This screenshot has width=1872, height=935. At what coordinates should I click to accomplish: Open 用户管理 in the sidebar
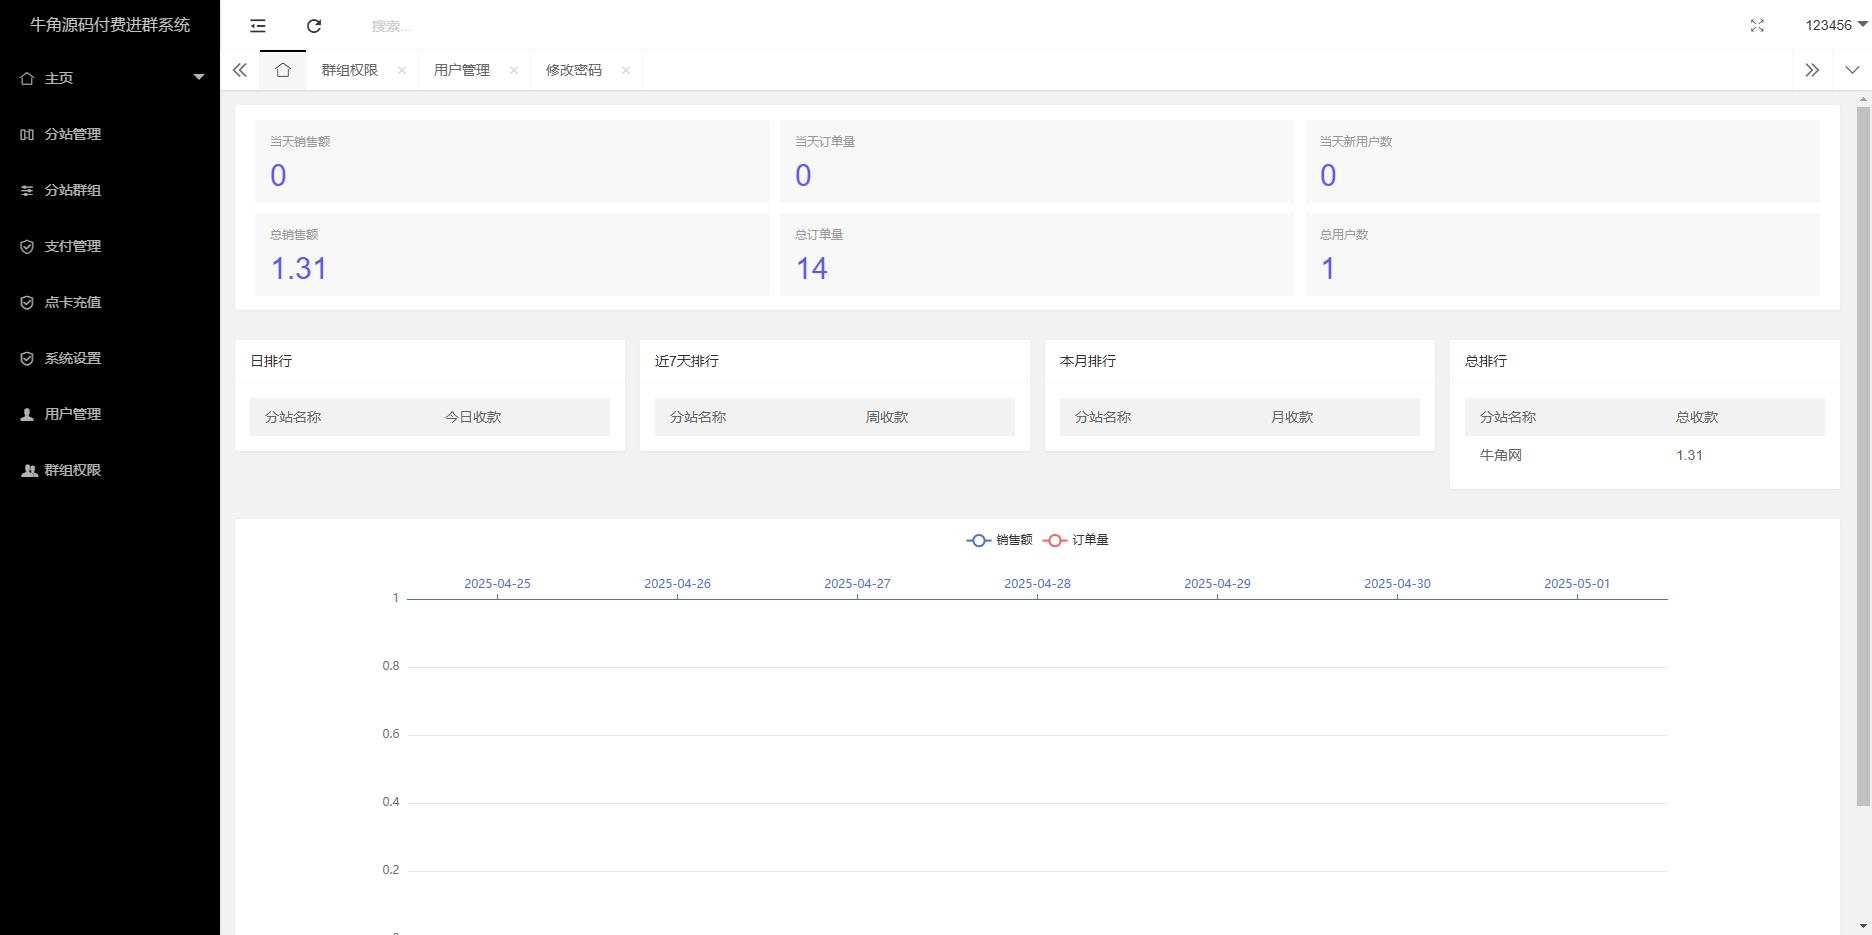(x=110, y=414)
